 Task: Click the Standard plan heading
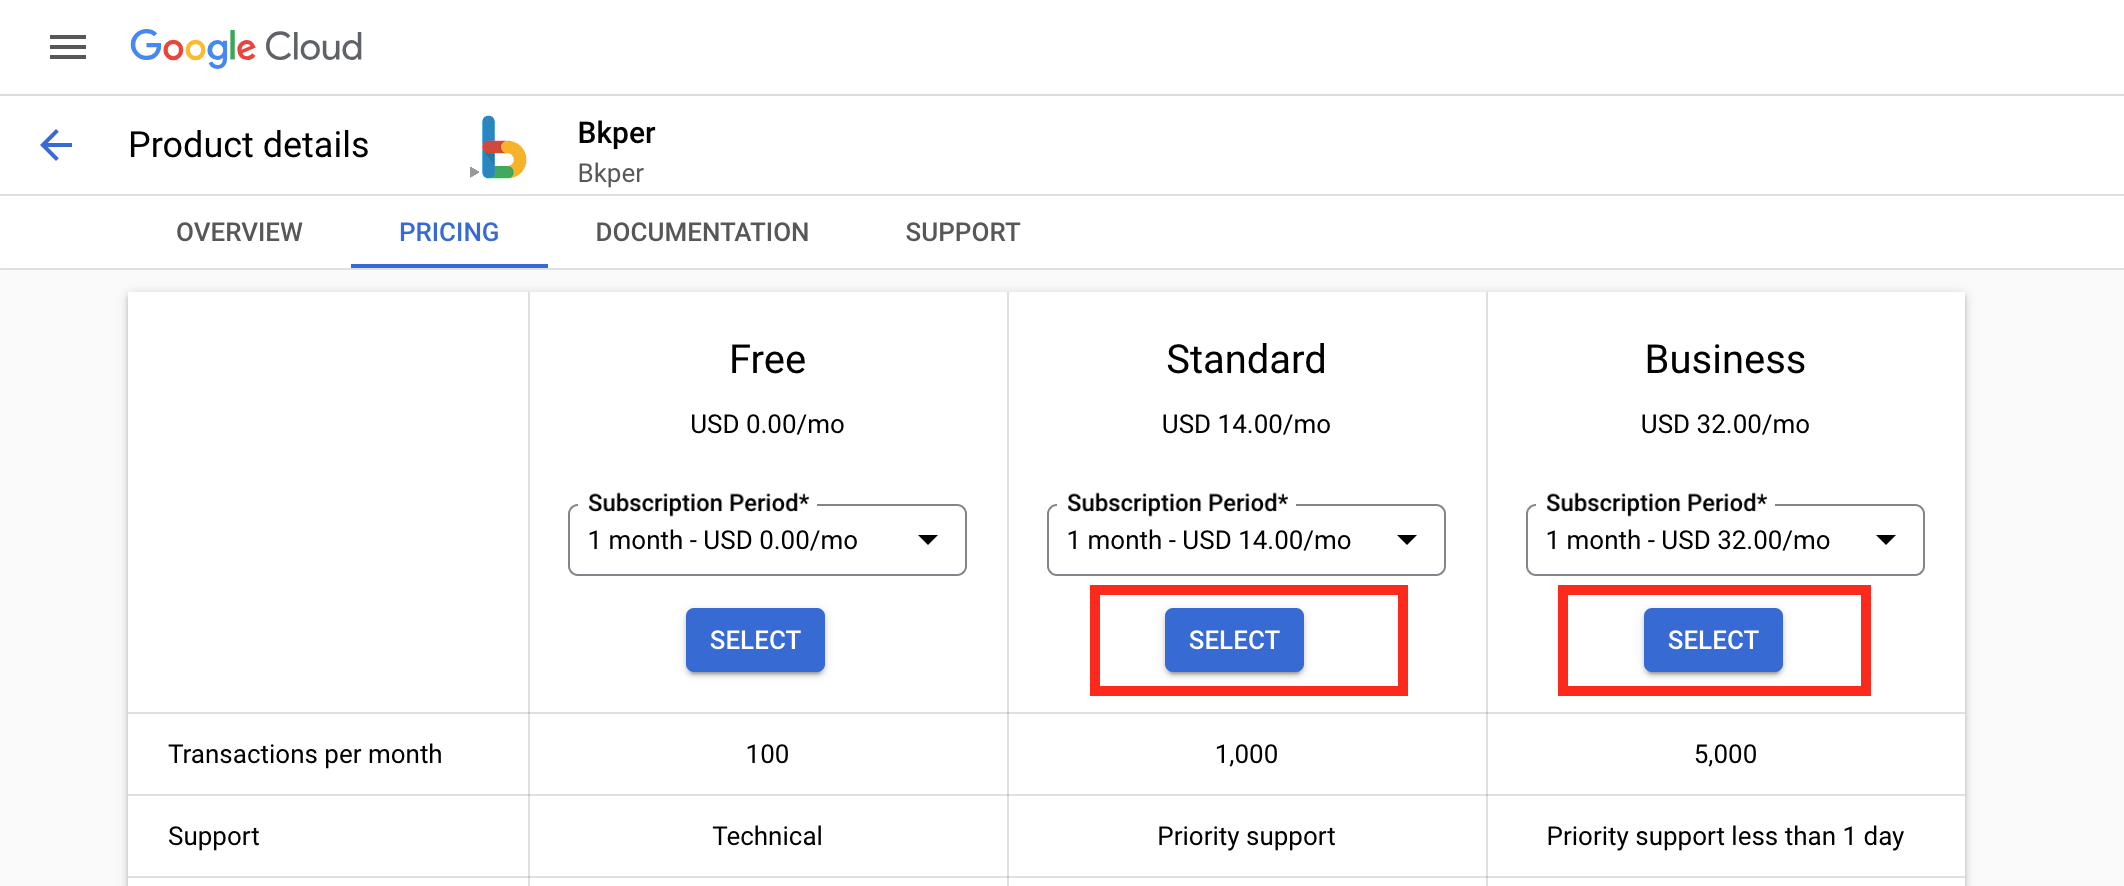pos(1246,359)
